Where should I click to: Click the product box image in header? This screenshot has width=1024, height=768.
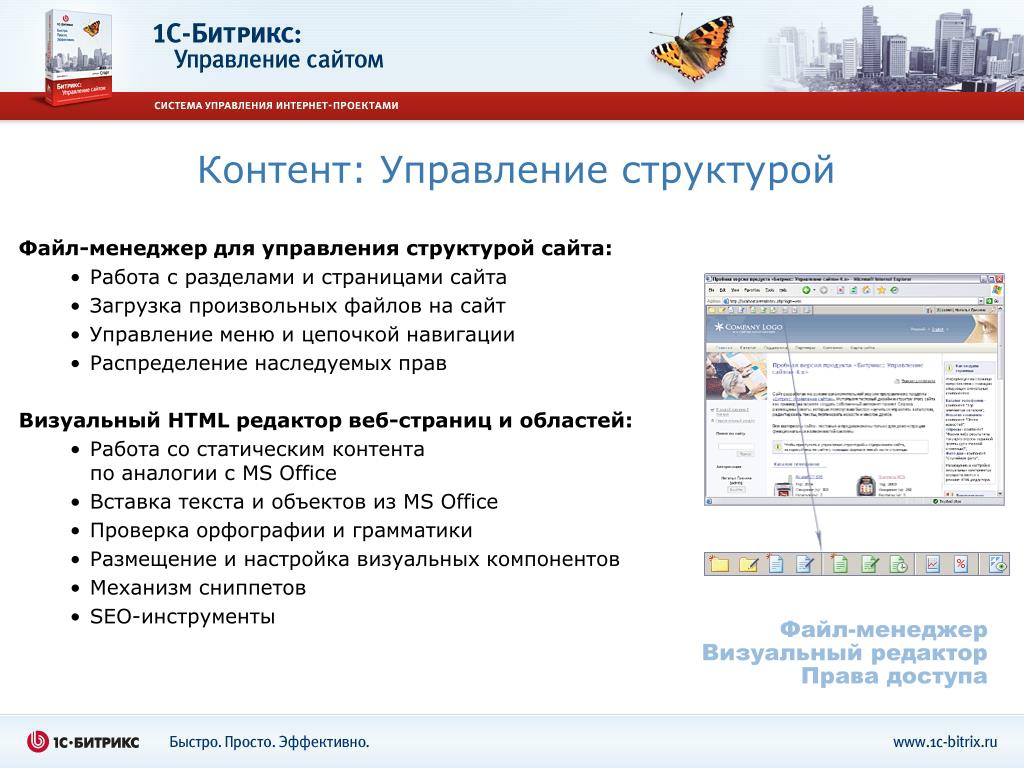click(x=78, y=57)
